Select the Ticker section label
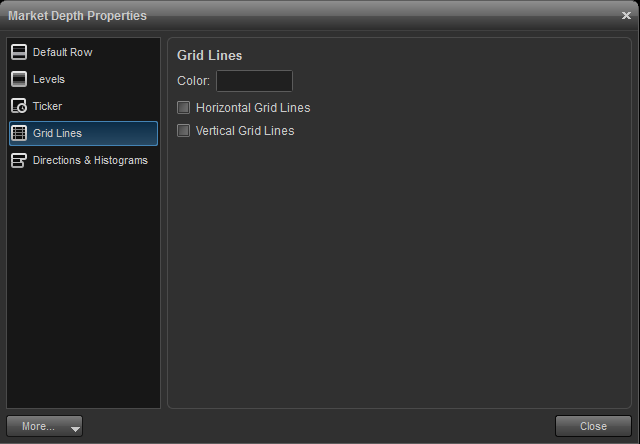Screen dimensions: 640x444 coord(47,106)
